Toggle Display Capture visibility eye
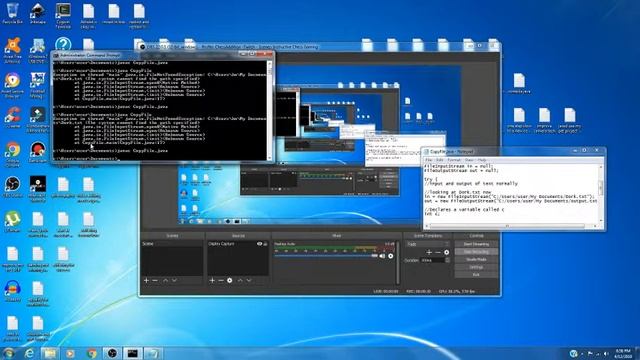The image size is (640, 360). (259, 244)
